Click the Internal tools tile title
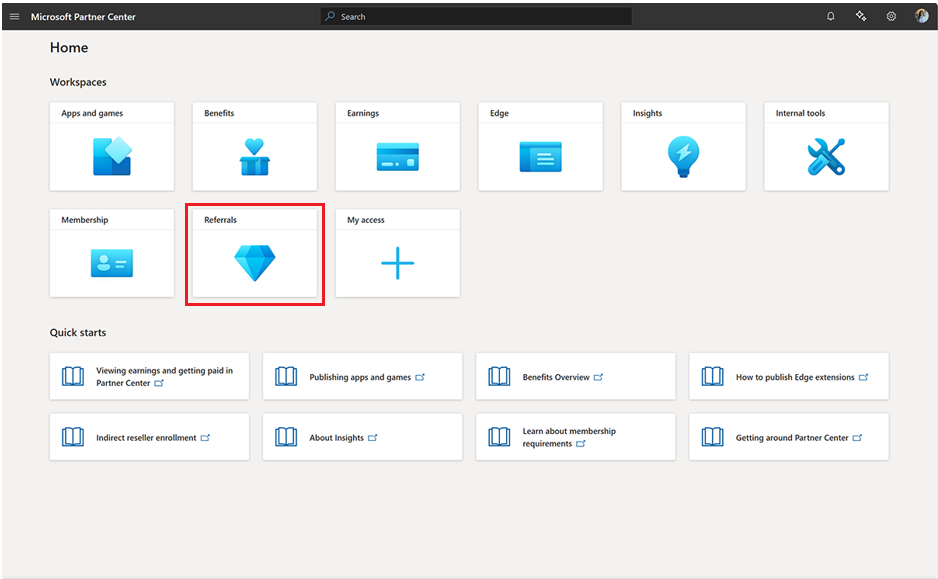 tap(800, 113)
